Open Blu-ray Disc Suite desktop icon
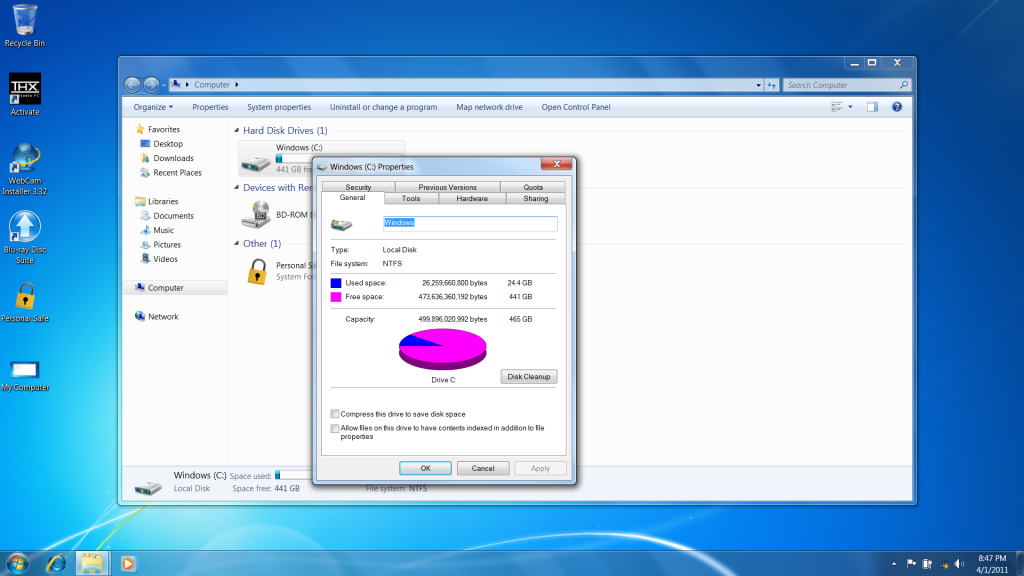The height and width of the screenshot is (576, 1024). click(25, 238)
